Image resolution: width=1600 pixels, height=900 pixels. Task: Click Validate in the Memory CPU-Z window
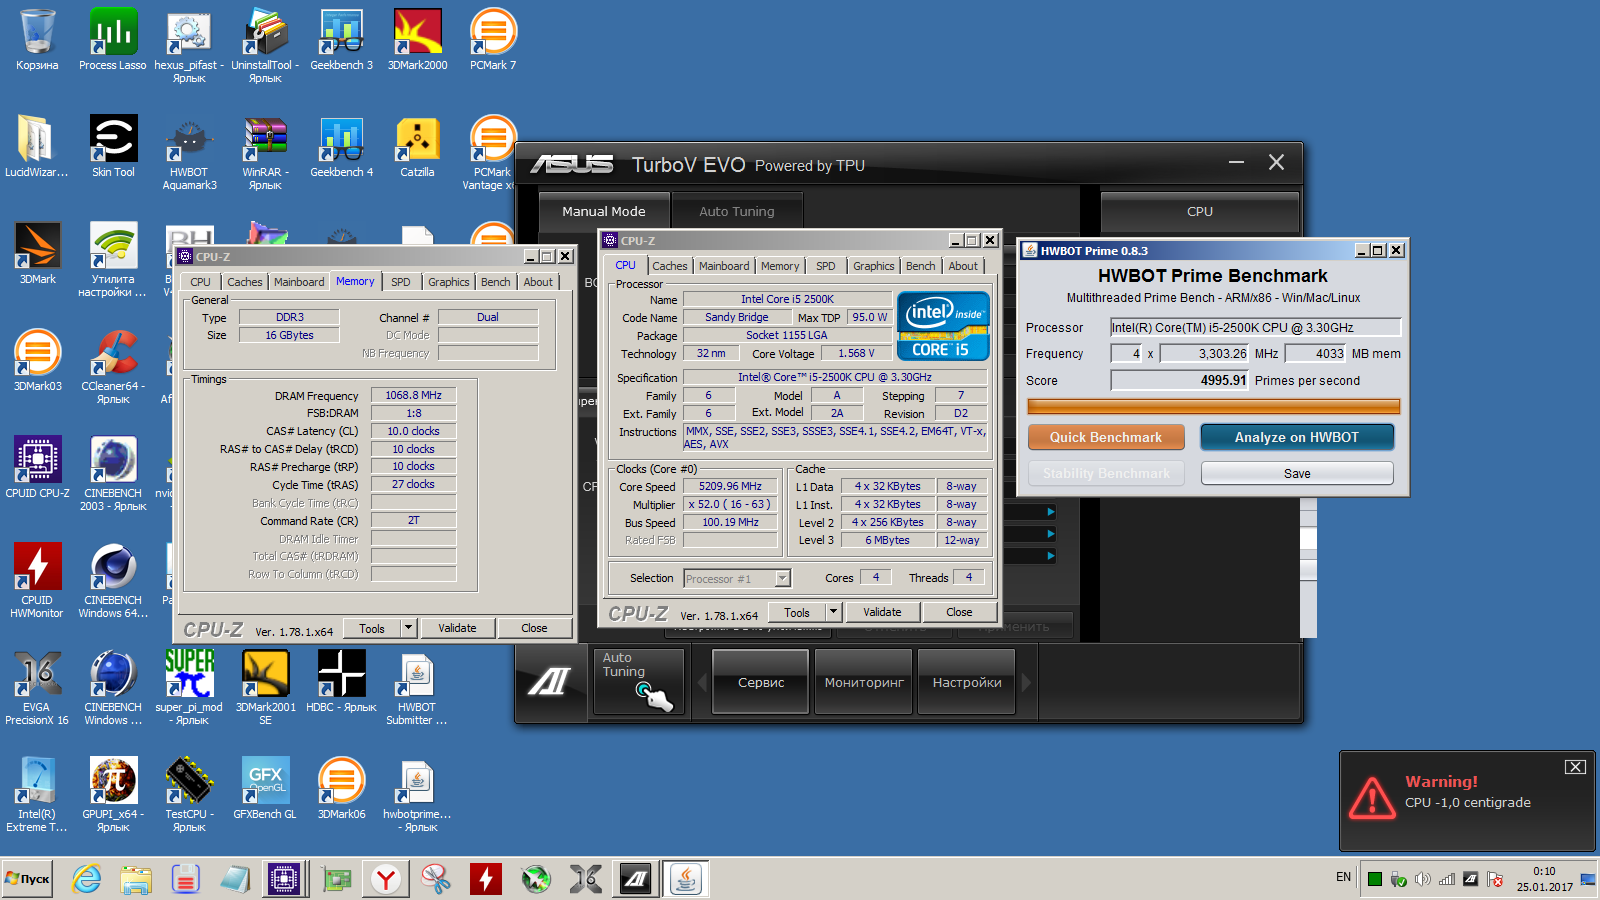pos(457,628)
